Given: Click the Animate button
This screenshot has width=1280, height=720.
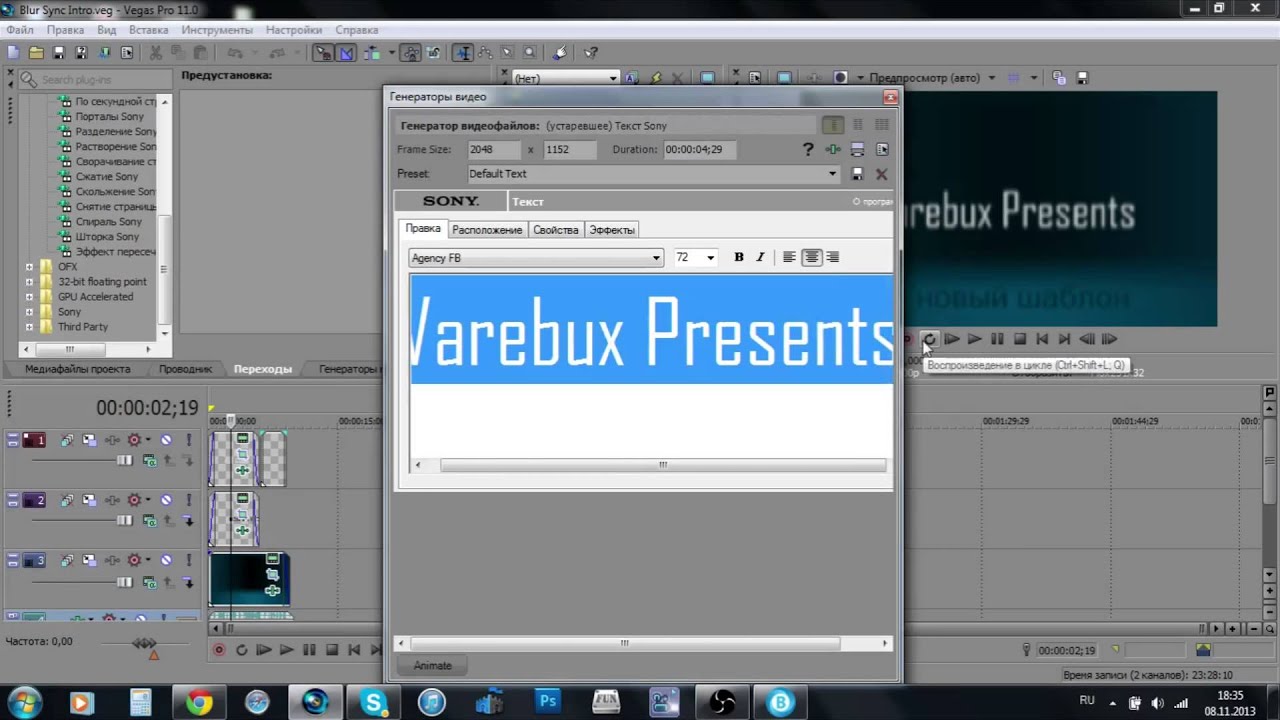Looking at the screenshot, I should pos(433,666).
